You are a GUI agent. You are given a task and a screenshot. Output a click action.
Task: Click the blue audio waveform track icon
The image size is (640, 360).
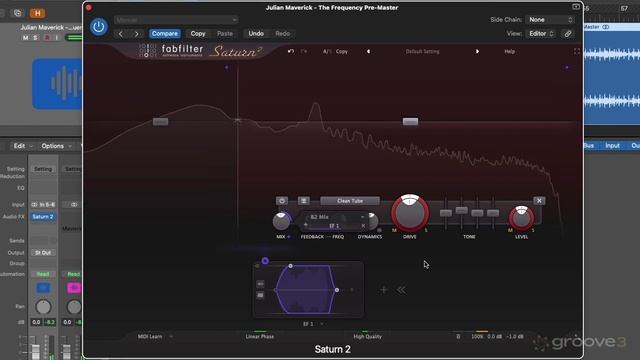[57, 84]
